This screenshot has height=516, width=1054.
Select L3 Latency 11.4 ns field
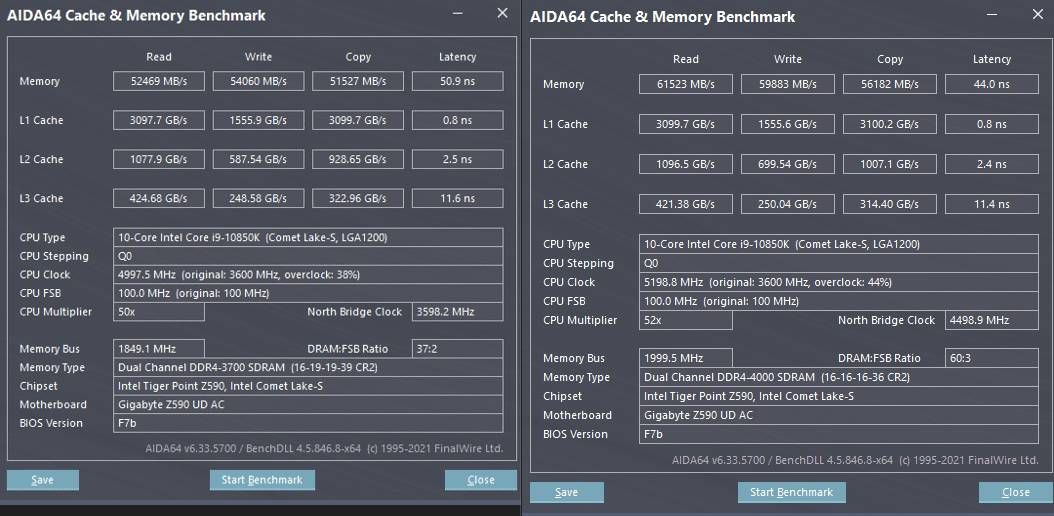click(992, 204)
